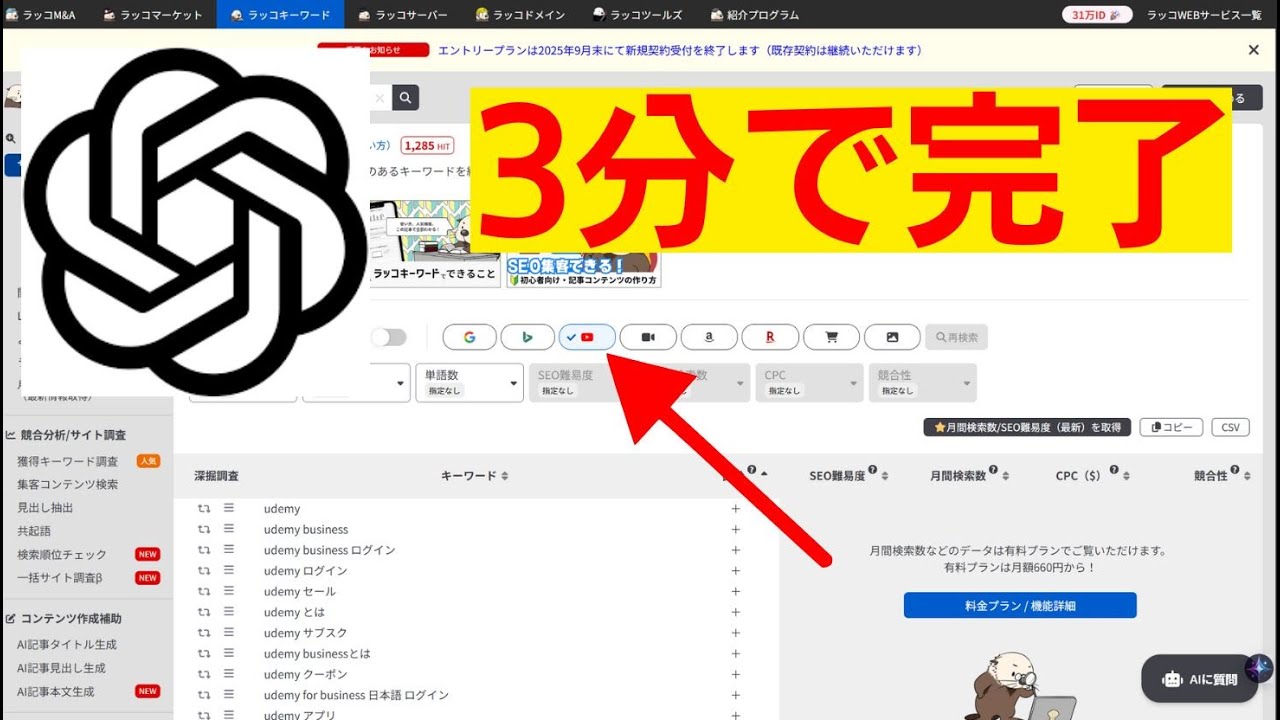Flip the switch left of the source buttons

click(389, 338)
